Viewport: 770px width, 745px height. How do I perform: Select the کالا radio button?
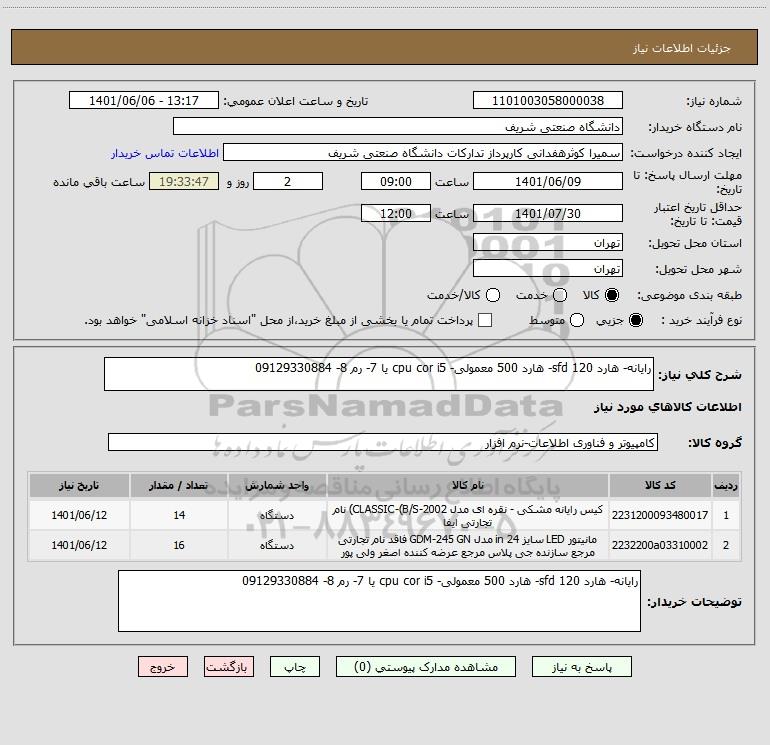[612, 295]
